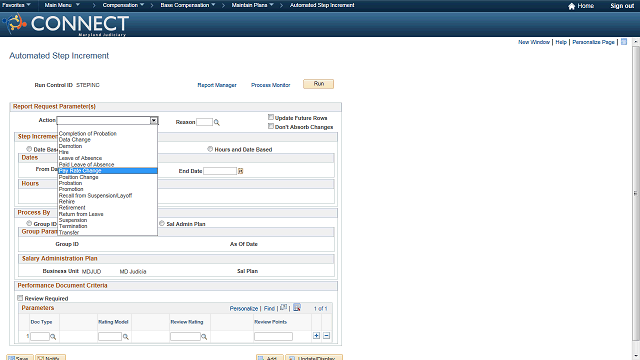Click the page vertical scrollbar
This screenshot has height=360, width=640.
click(x=636, y=192)
